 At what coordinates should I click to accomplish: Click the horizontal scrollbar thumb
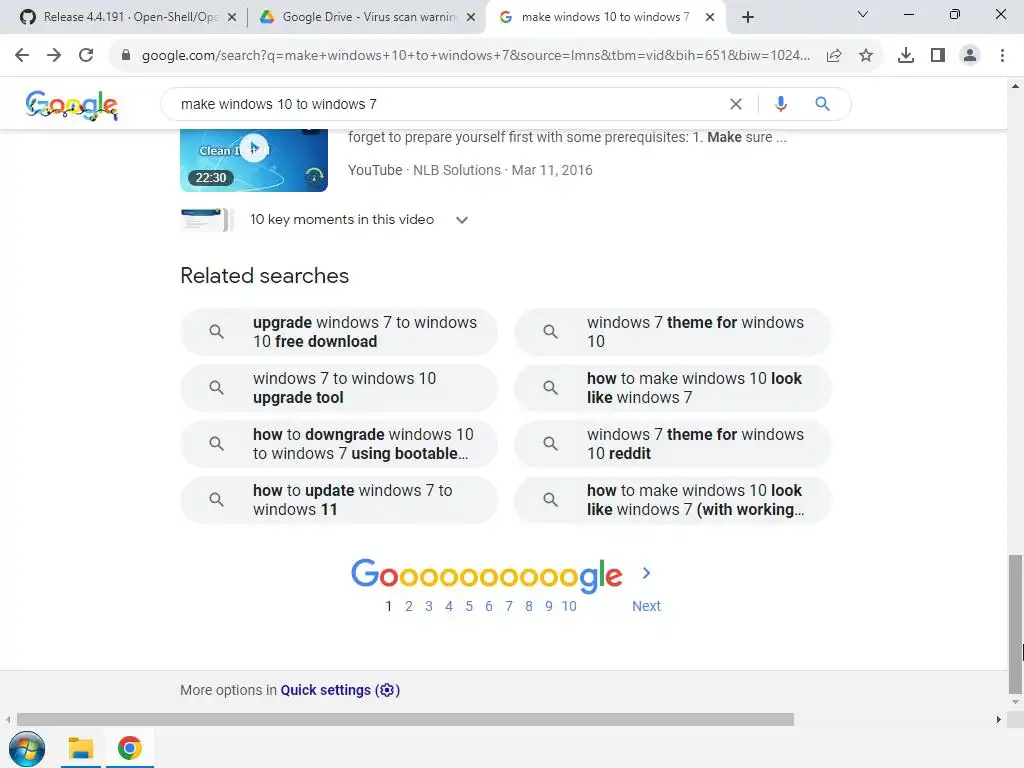pyautogui.click(x=405, y=720)
